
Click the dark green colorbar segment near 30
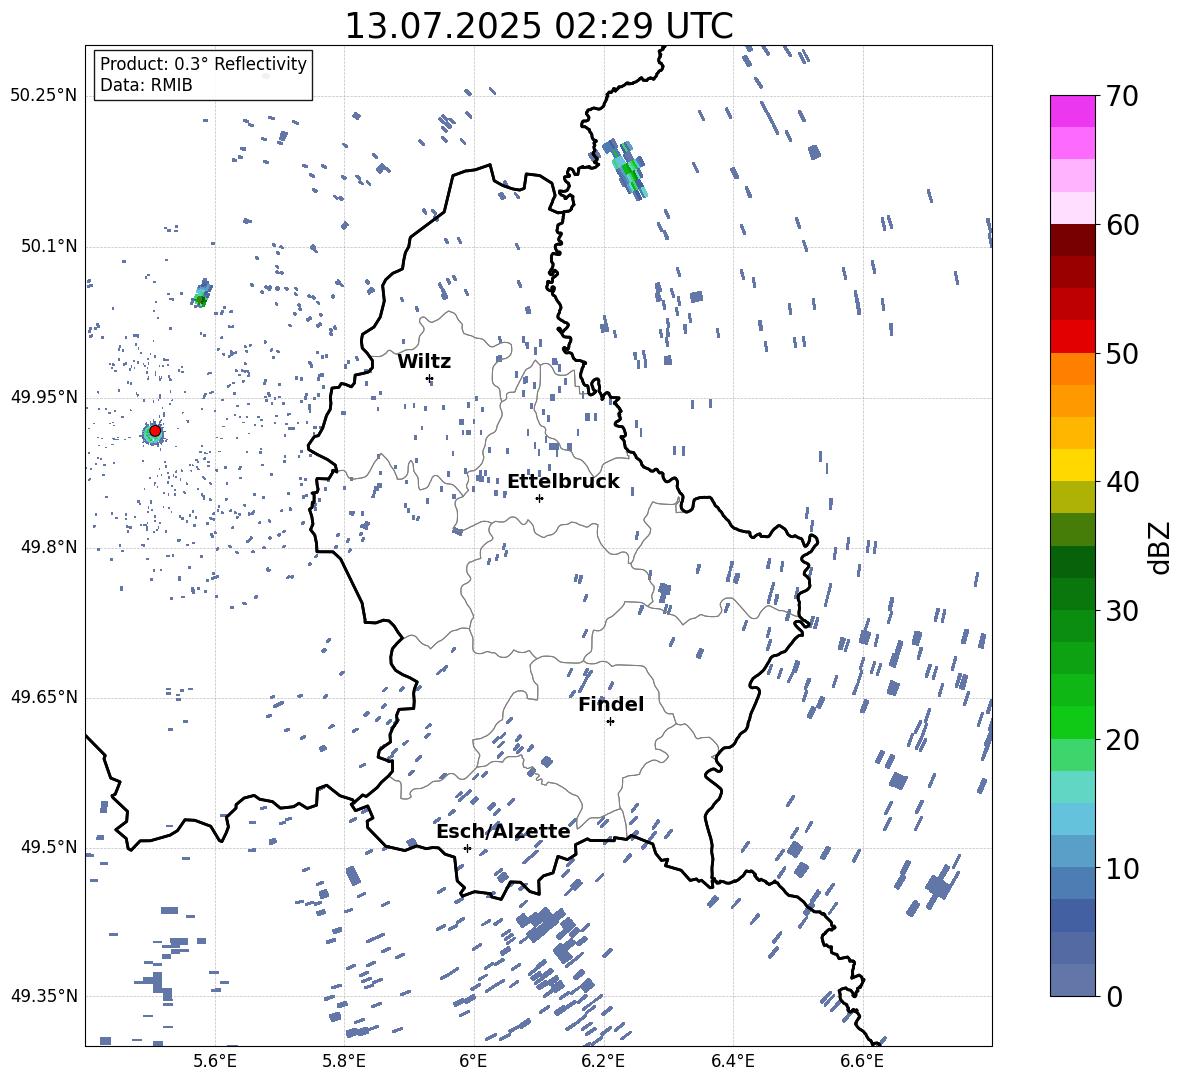tap(1072, 594)
